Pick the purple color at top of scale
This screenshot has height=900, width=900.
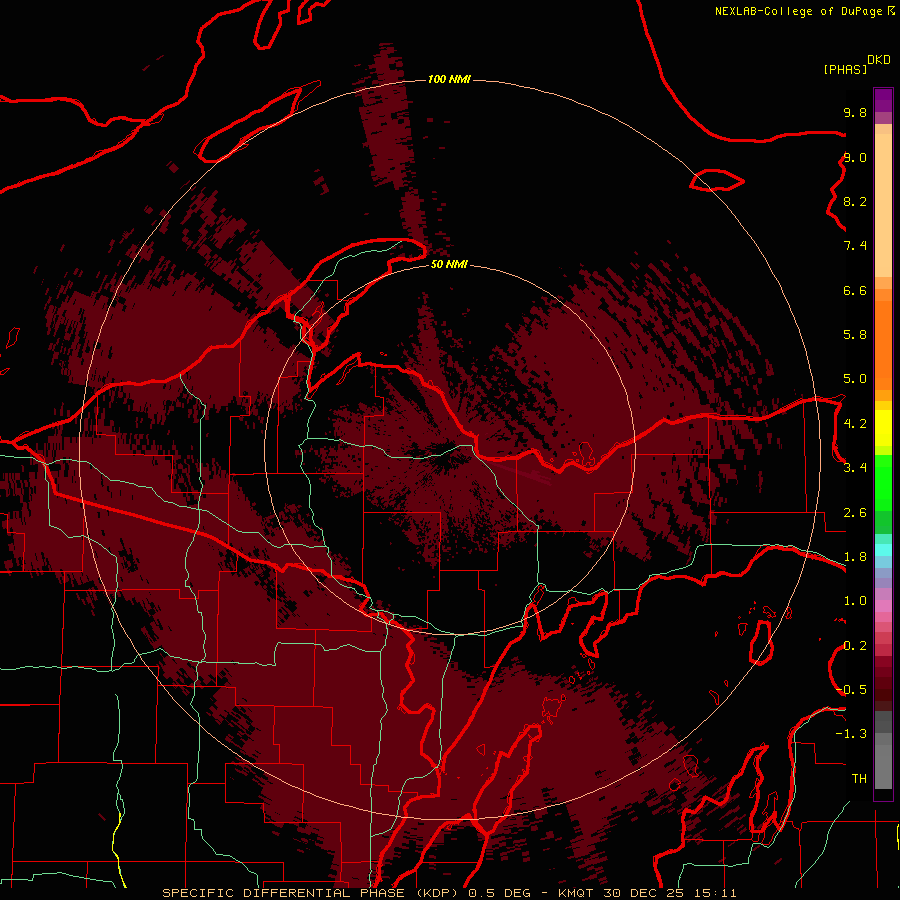(883, 100)
